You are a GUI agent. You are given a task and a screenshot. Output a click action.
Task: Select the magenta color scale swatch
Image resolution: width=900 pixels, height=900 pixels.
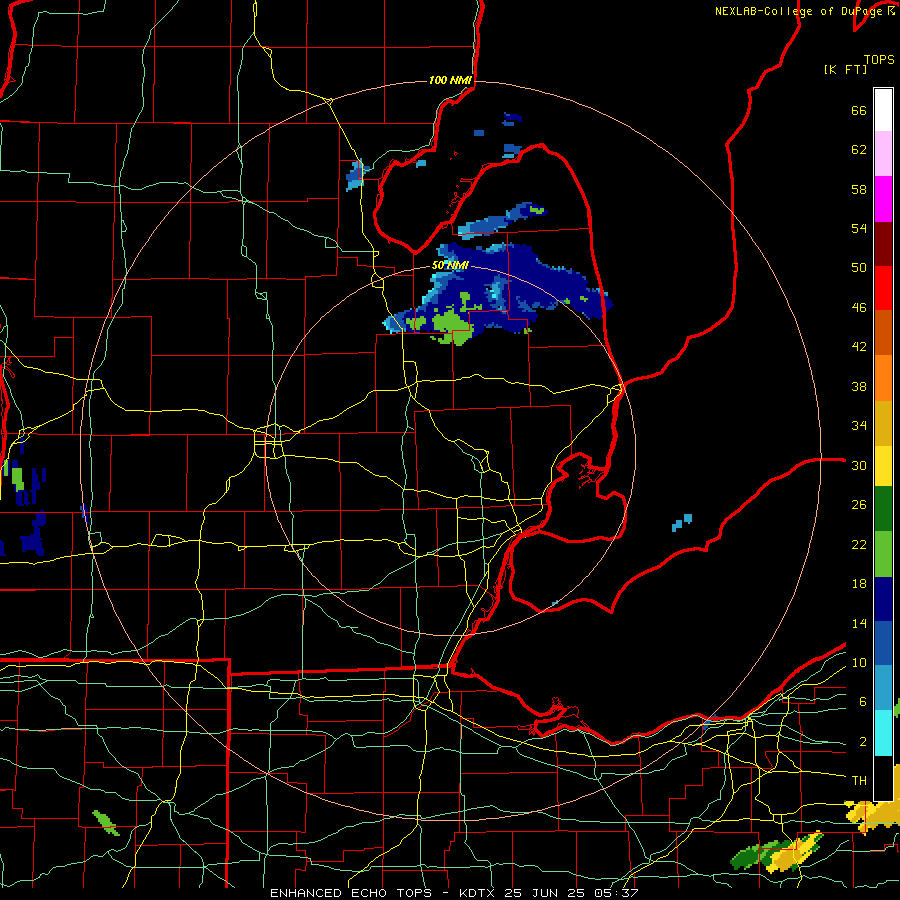click(x=883, y=199)
